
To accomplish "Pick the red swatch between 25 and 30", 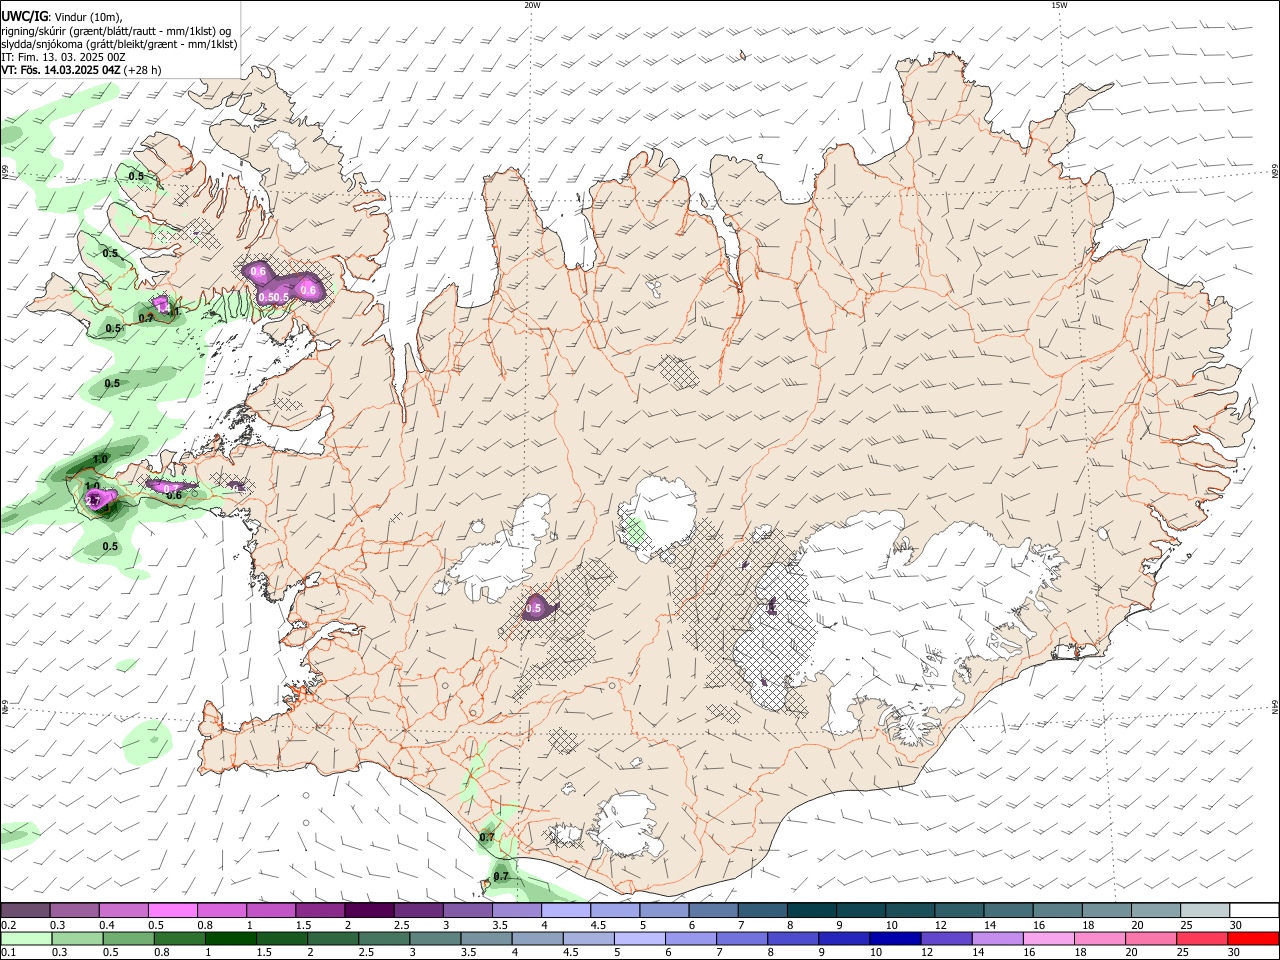I will tap(1200, 938).
